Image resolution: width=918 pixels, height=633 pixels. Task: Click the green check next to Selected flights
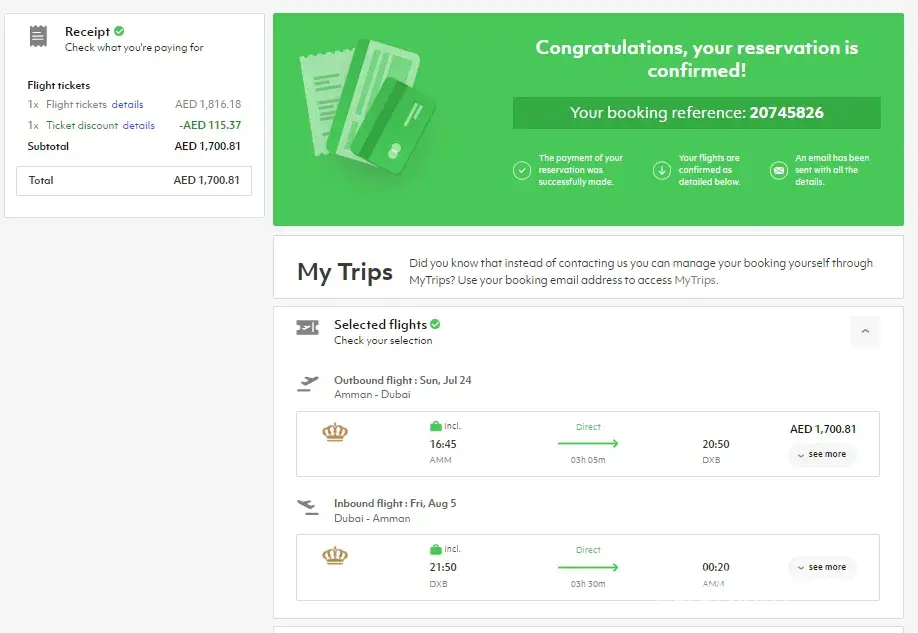pos(435,324)
